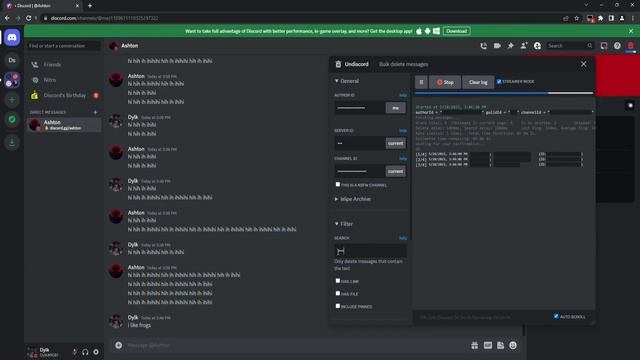Collapse the Filter section
The image size is (640, 360).
coord(344,224)
